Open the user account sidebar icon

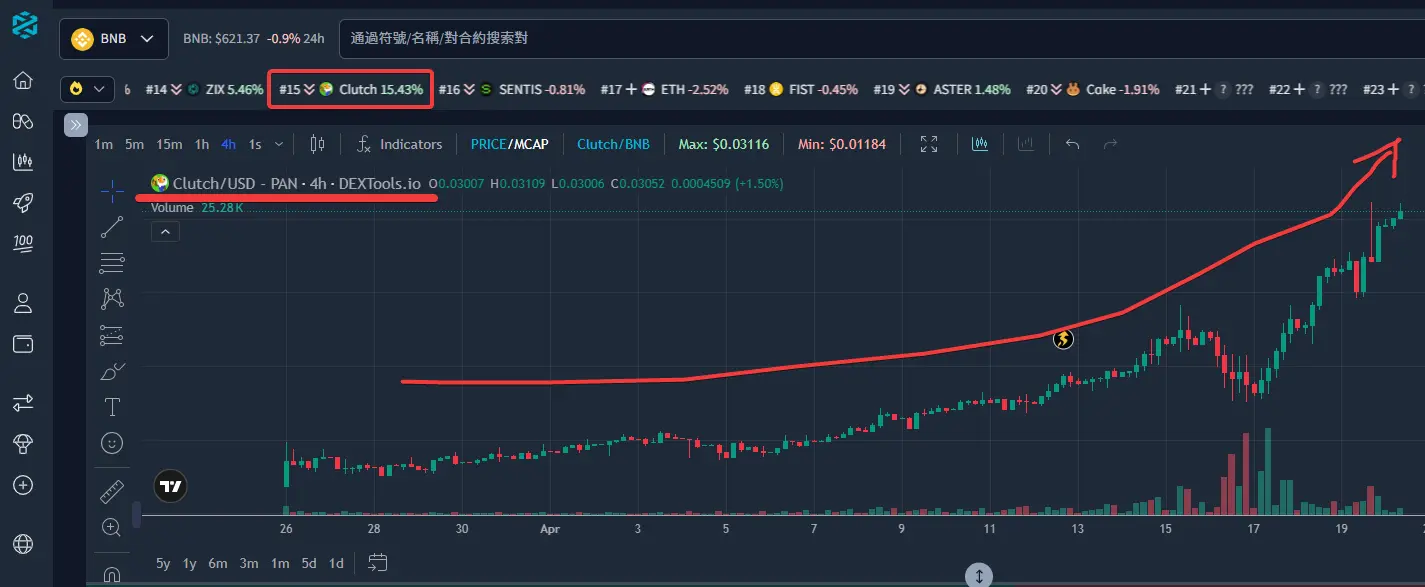pyautogui.click(x=23, y=302)
